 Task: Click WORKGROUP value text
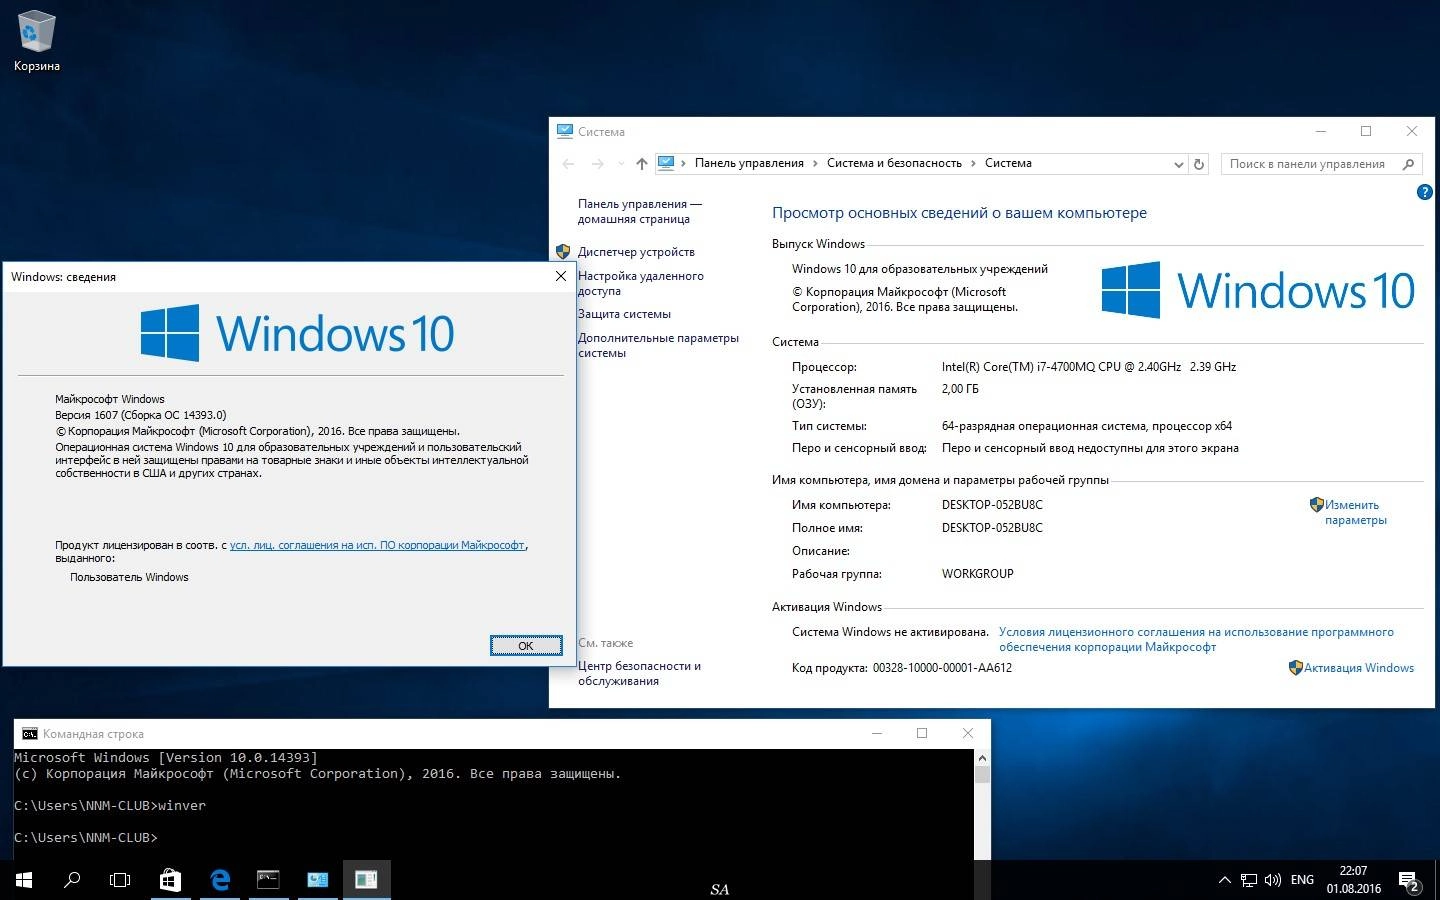978,574
